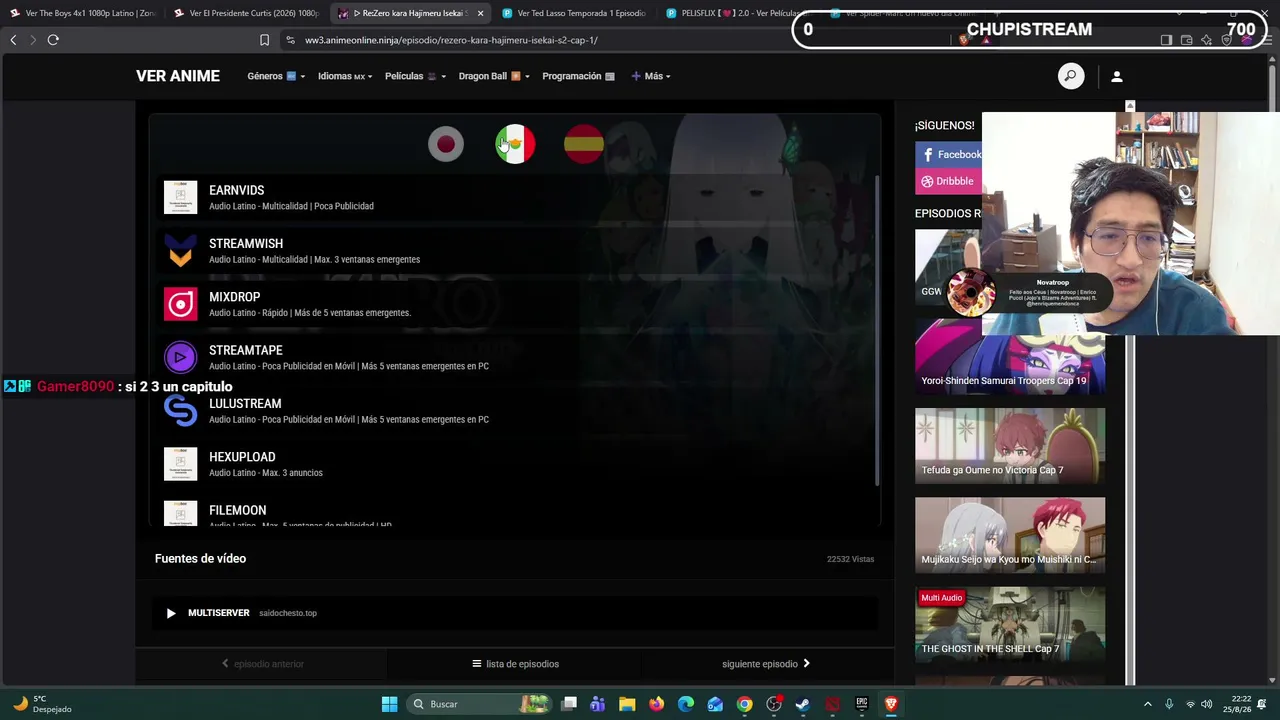Open the site search magnifier

(x=1071, y=76)
